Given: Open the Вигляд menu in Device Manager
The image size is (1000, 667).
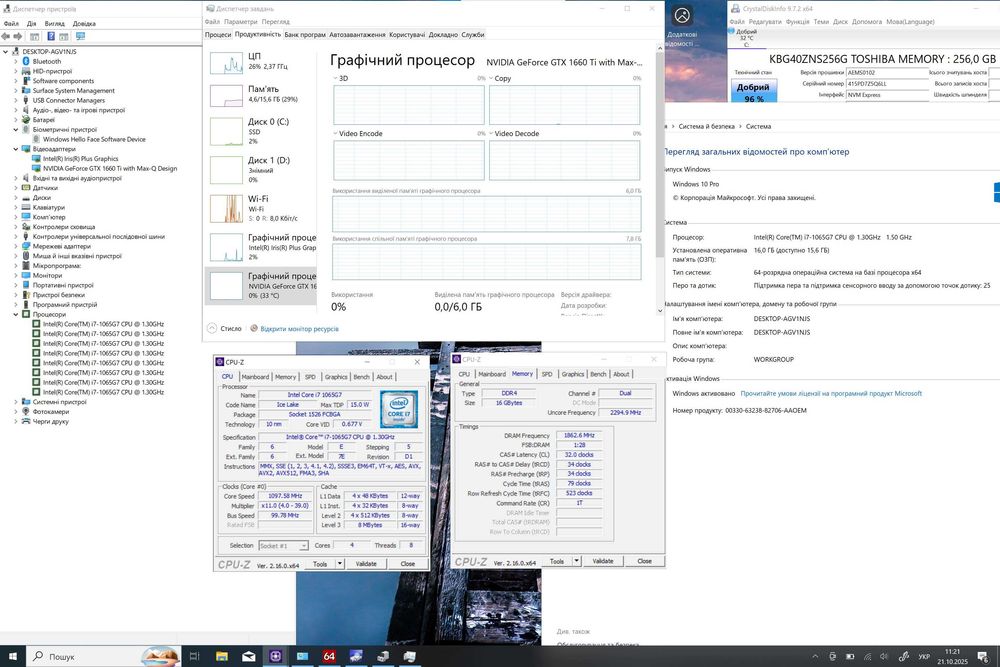Looking at the screenshot, I should (55, 23).
